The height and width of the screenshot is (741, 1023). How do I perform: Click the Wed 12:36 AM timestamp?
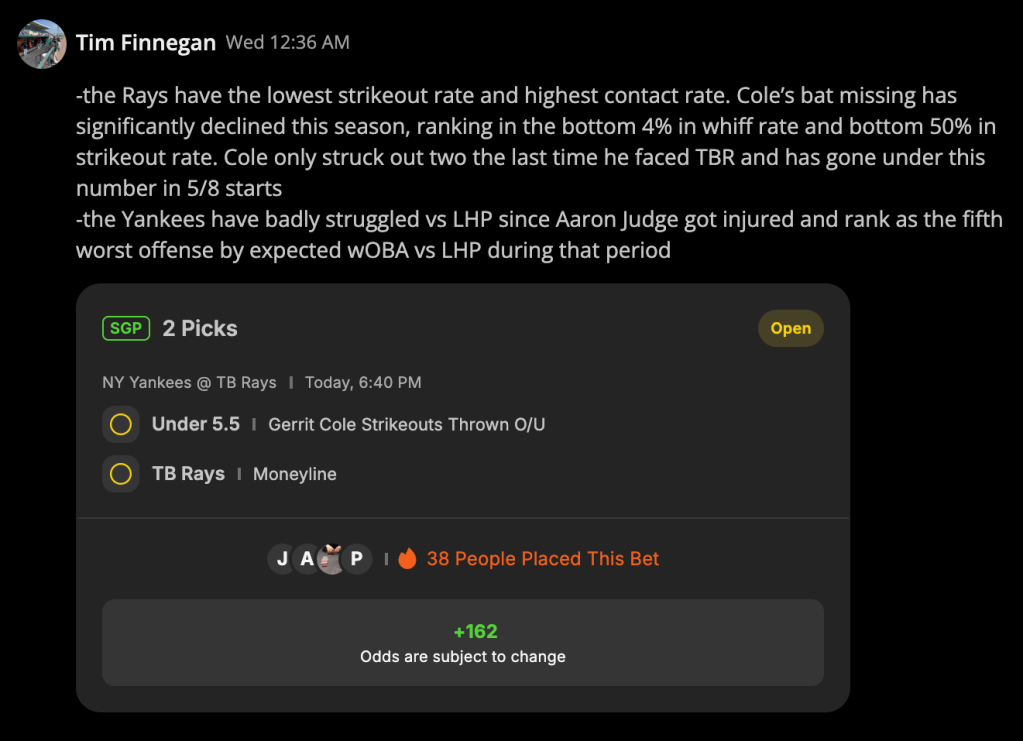[x=288, y=42]
